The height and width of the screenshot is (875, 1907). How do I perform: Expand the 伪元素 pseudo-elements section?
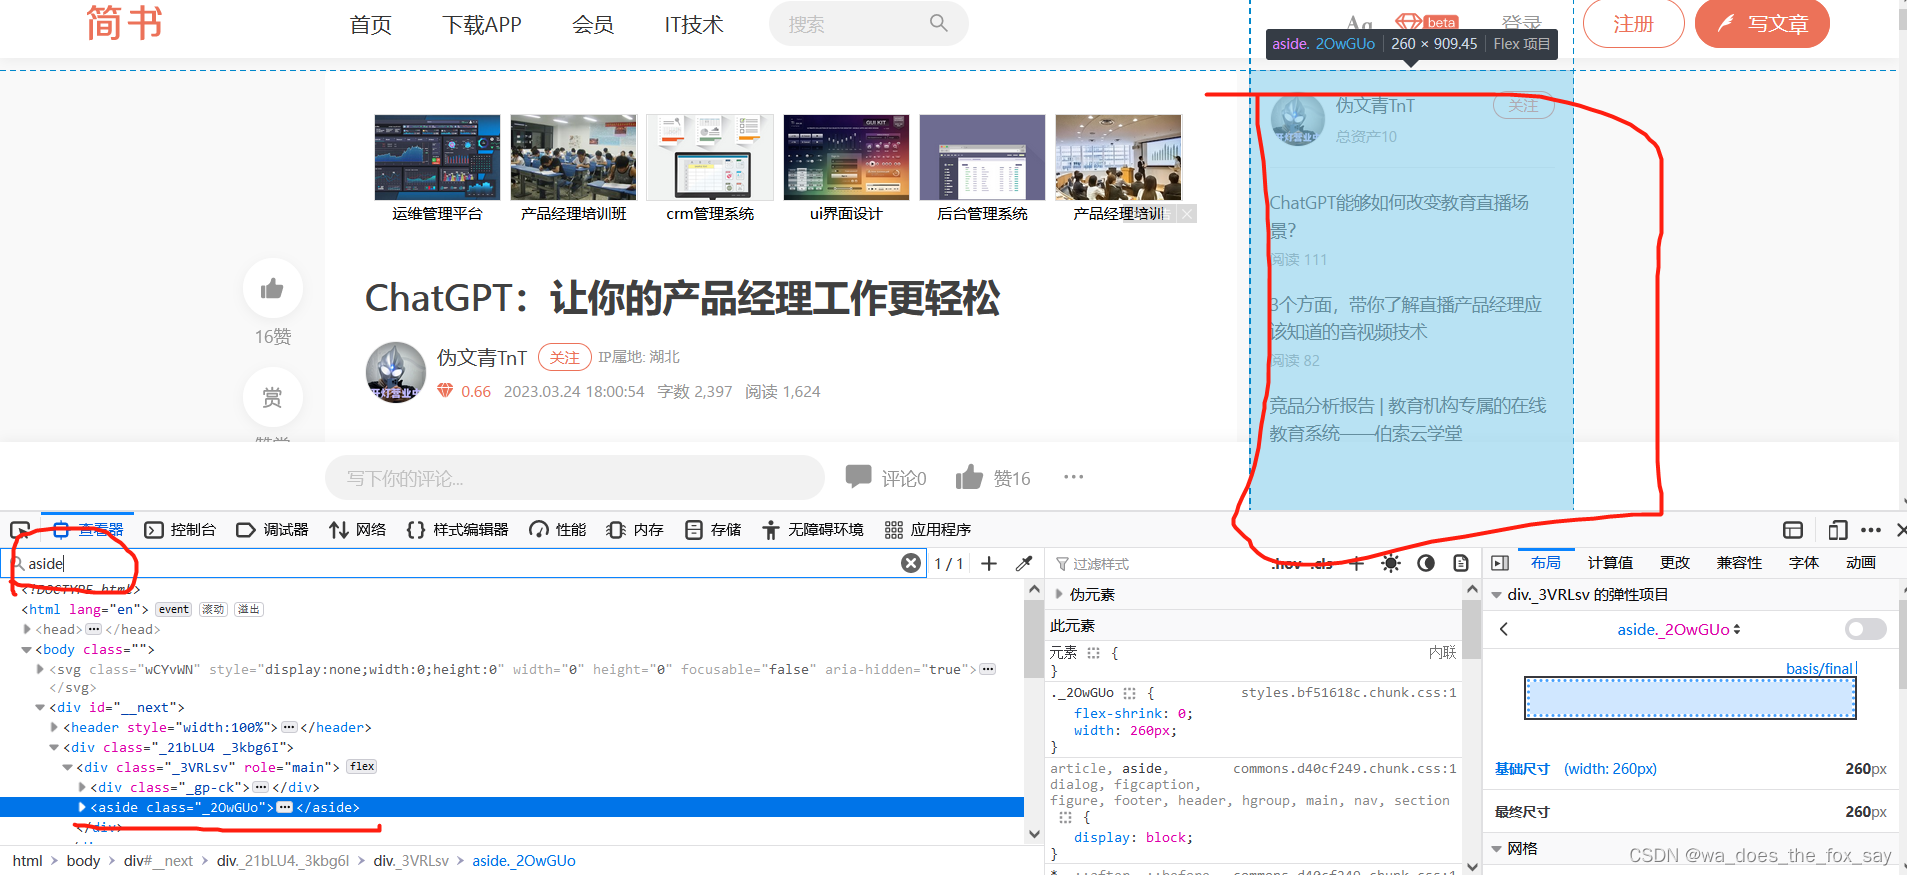coord(1059,594)
